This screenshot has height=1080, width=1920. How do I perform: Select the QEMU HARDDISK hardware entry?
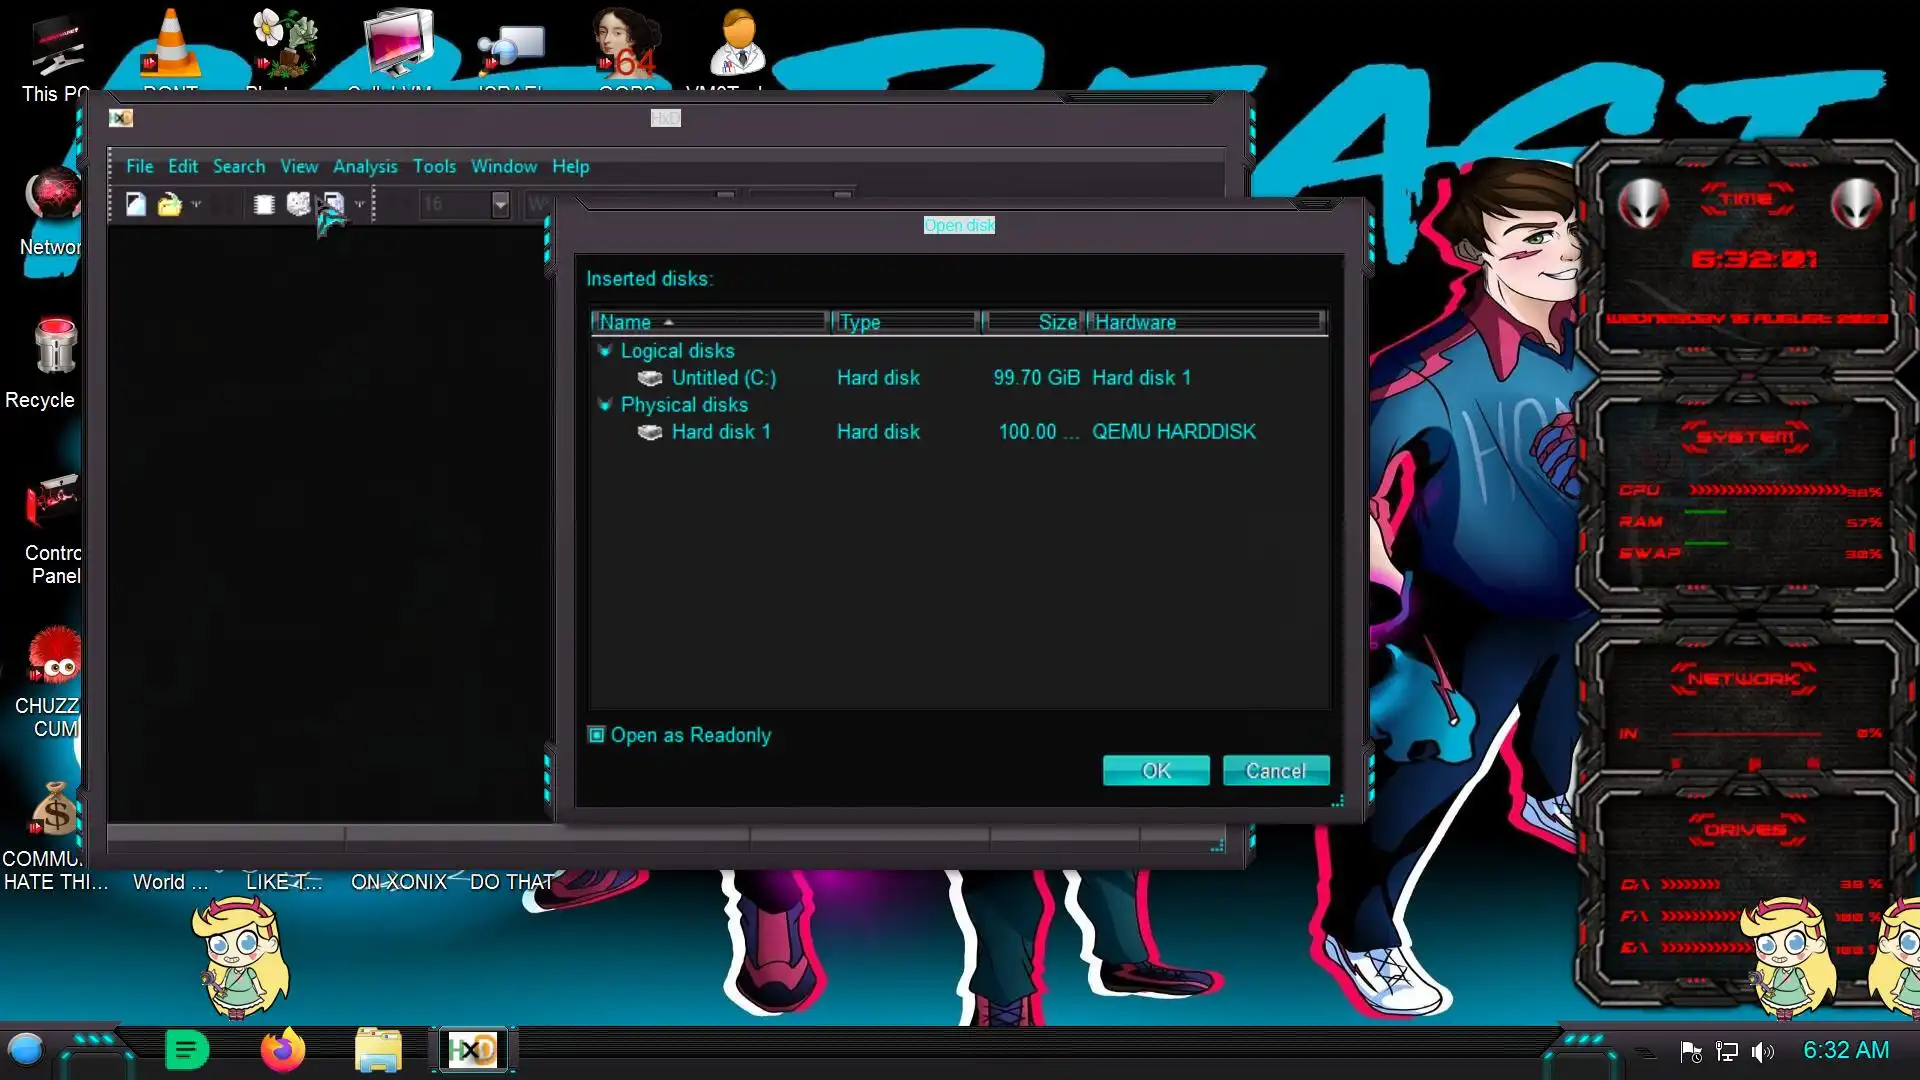(x=1173, y=432)
